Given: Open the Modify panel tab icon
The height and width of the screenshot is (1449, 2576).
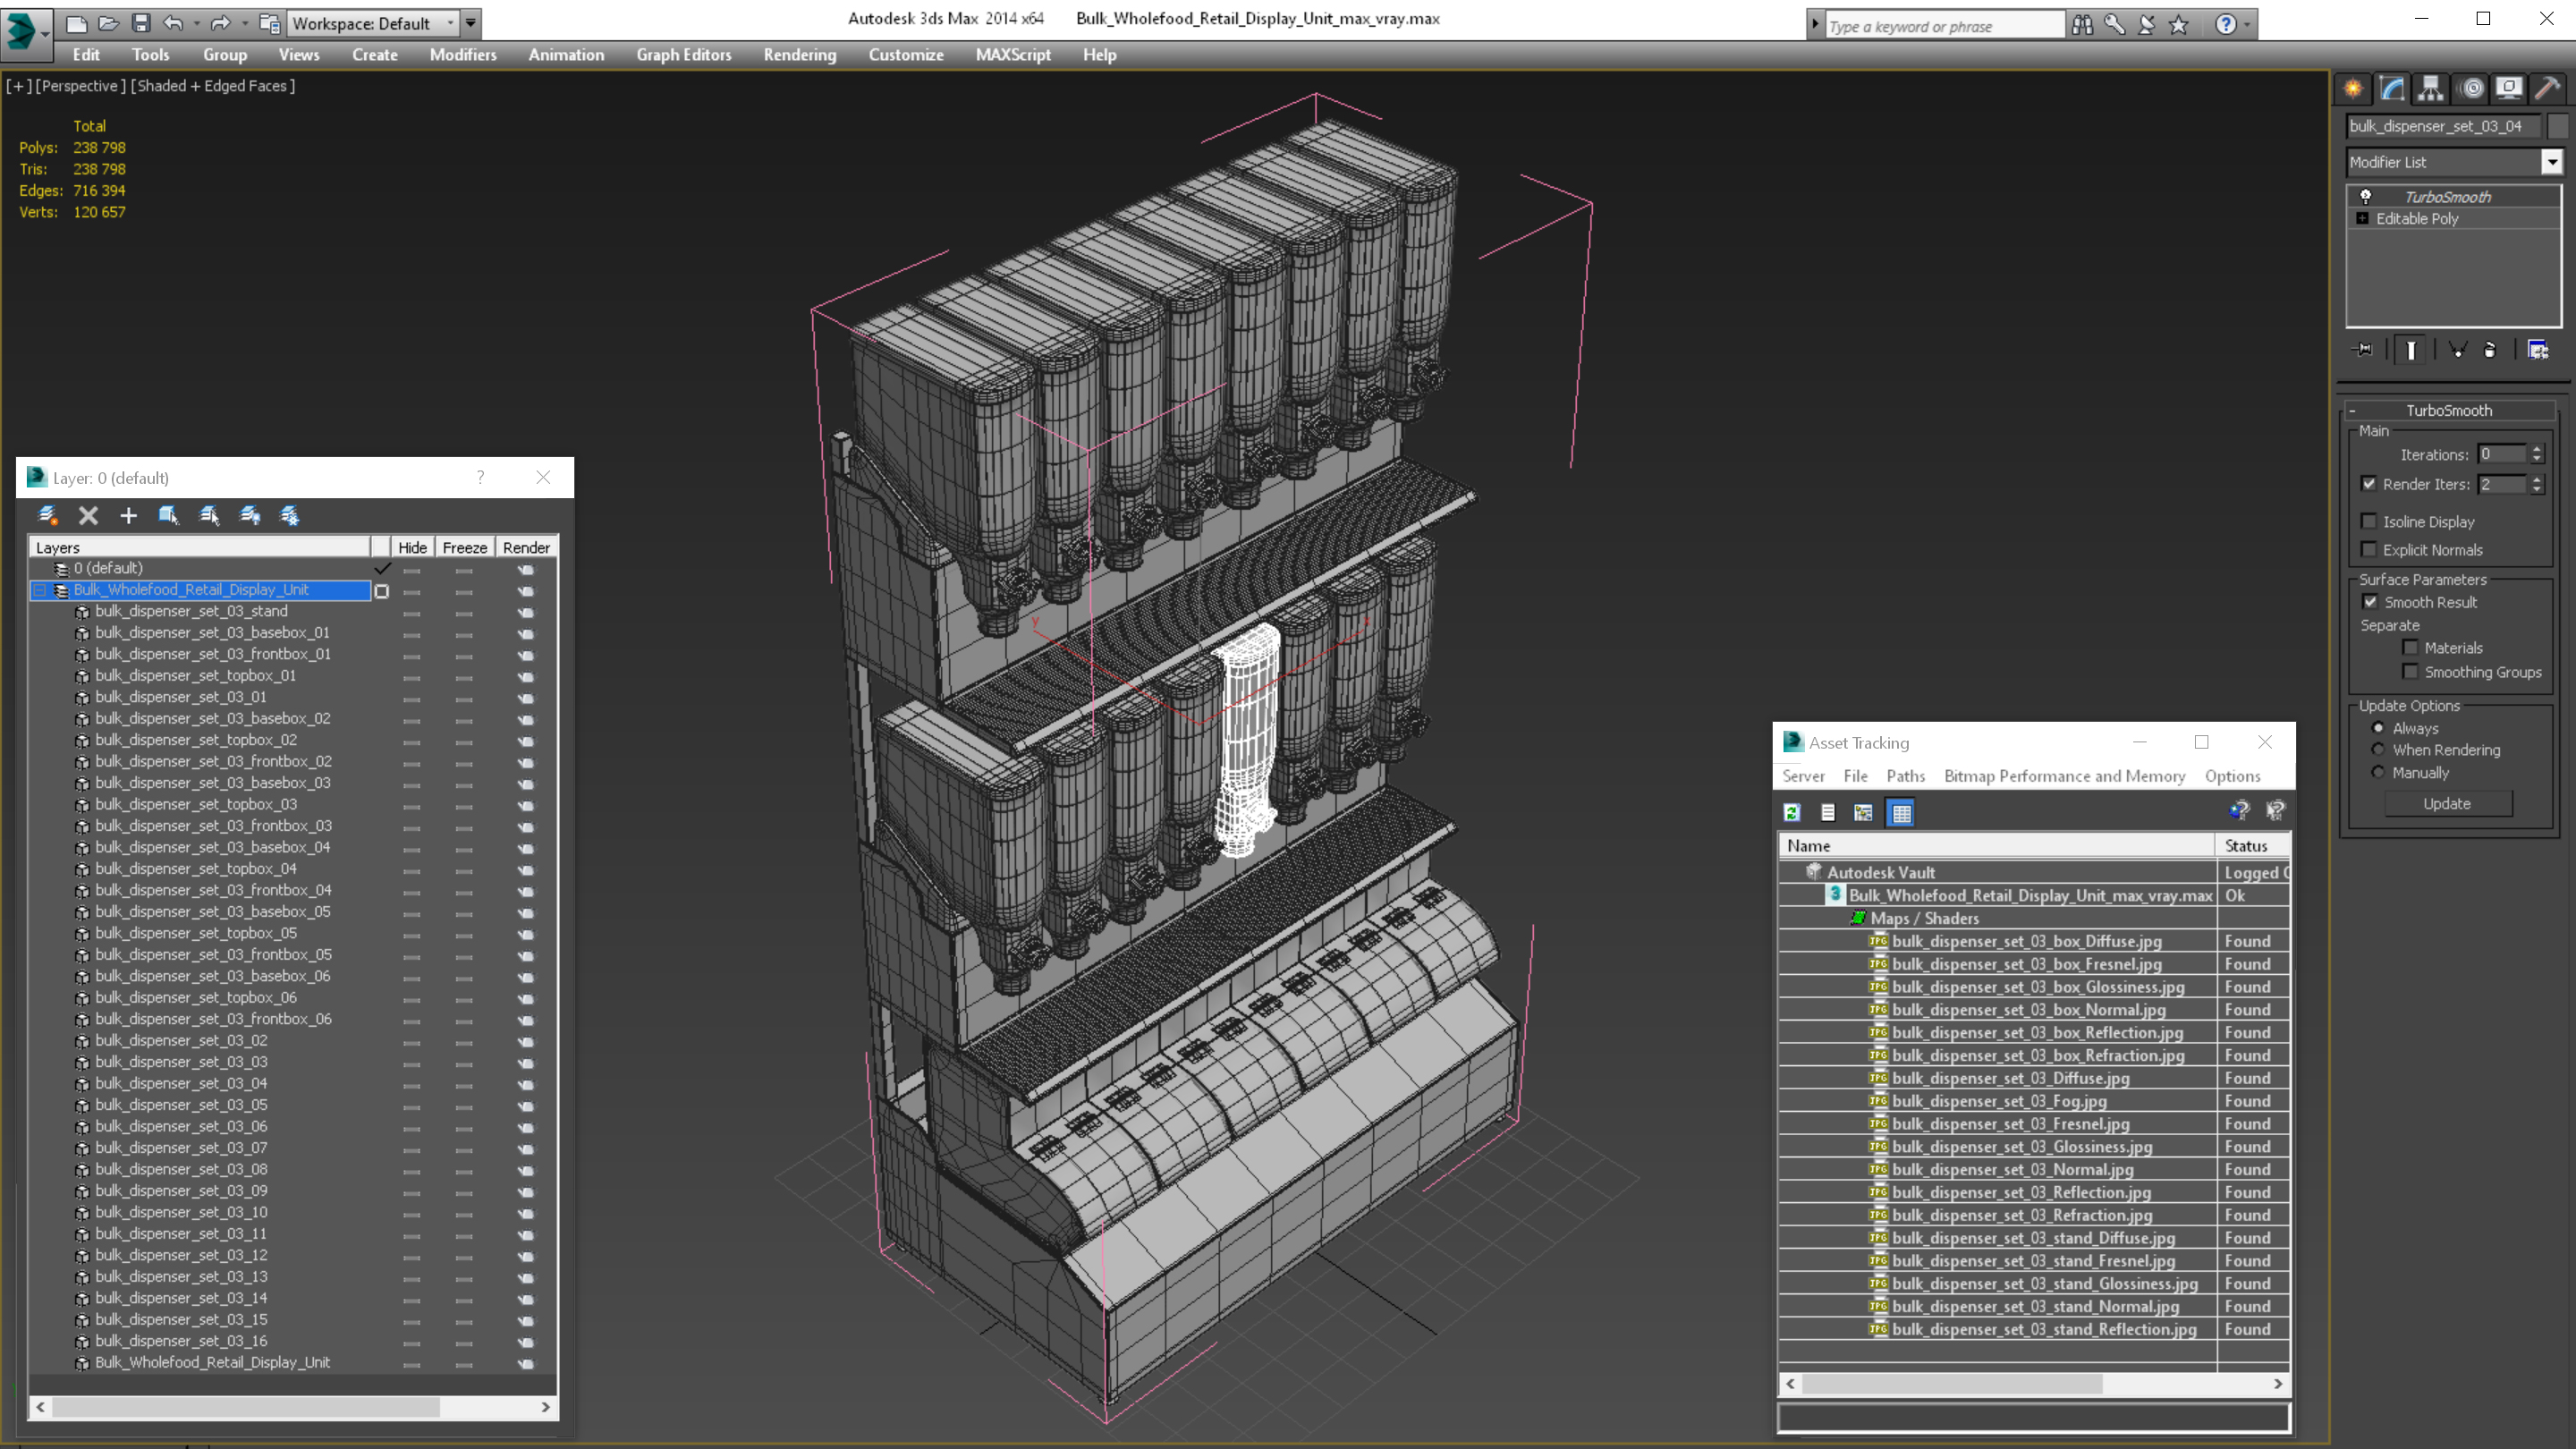Looking at the screenshot, I should 2392,89.
